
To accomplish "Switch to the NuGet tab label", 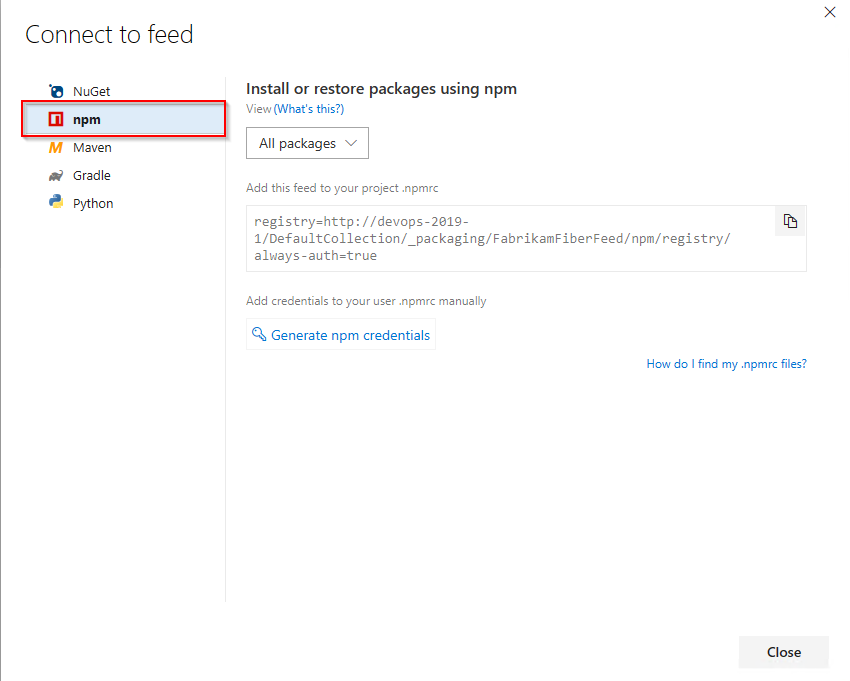I will [x=92, y=91].
